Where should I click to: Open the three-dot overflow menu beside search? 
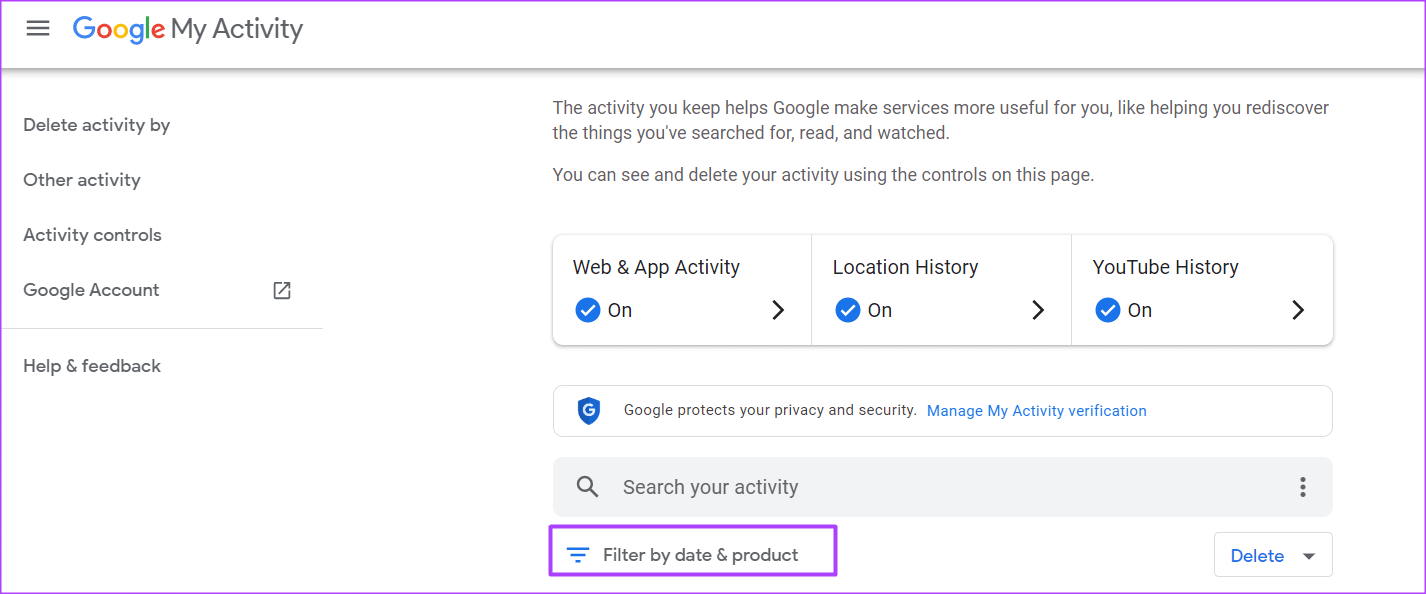[x=1303, y=486]
